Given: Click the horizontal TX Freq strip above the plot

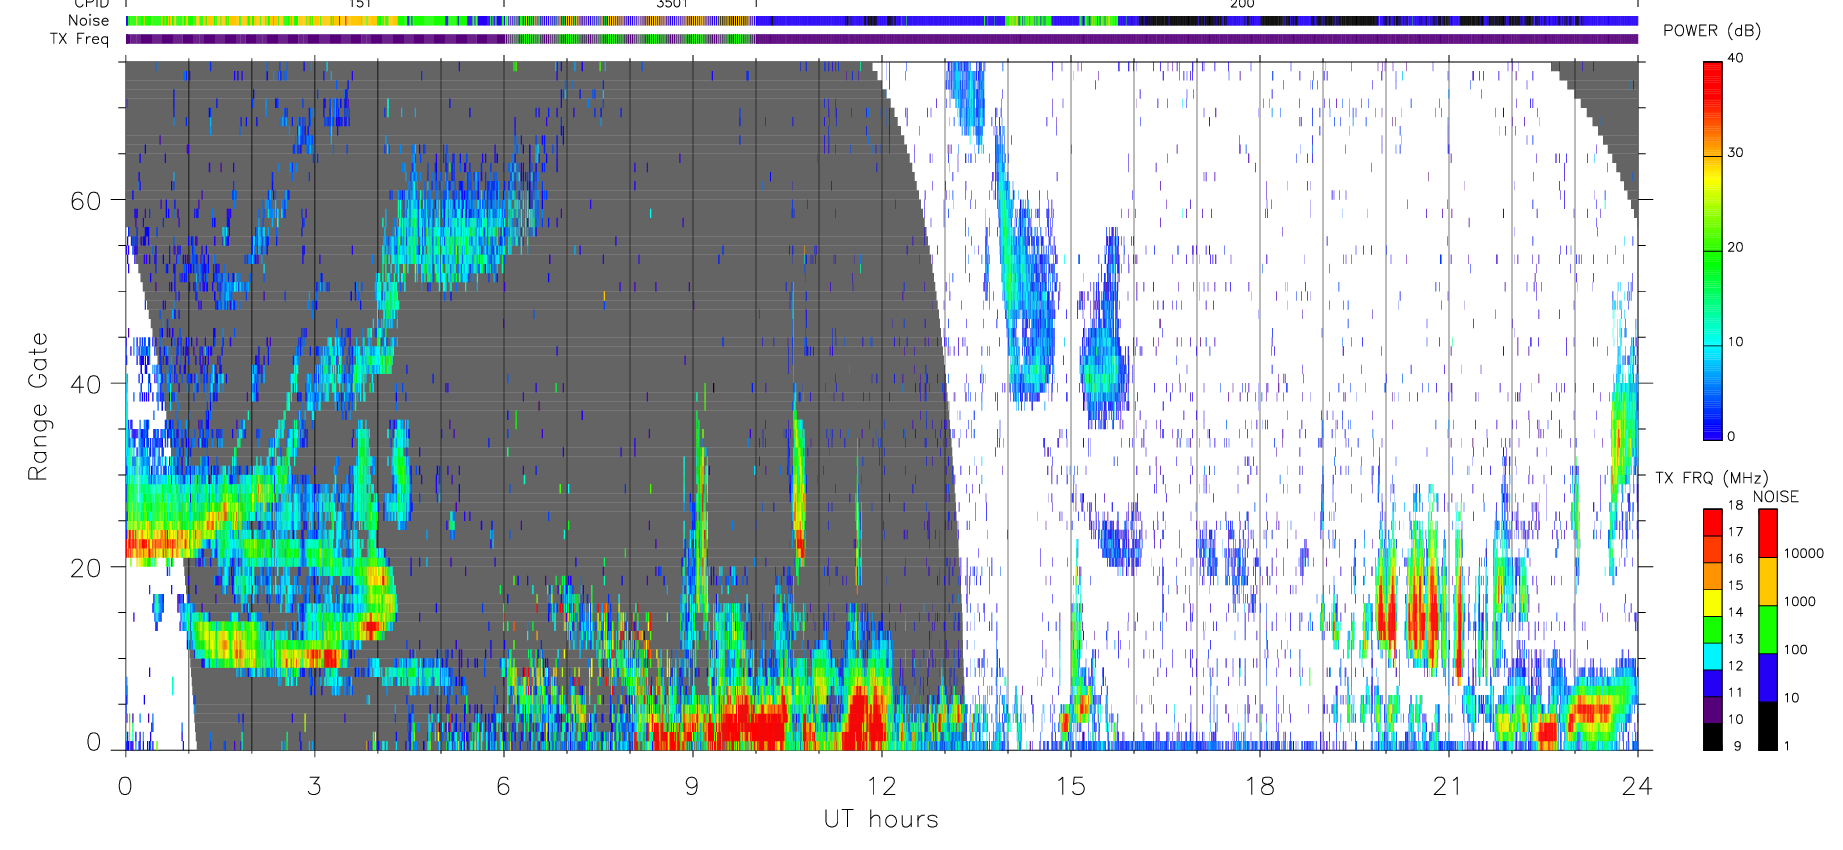Looking at the screenshot, I should pyautogui.click(x=882, y=39).
